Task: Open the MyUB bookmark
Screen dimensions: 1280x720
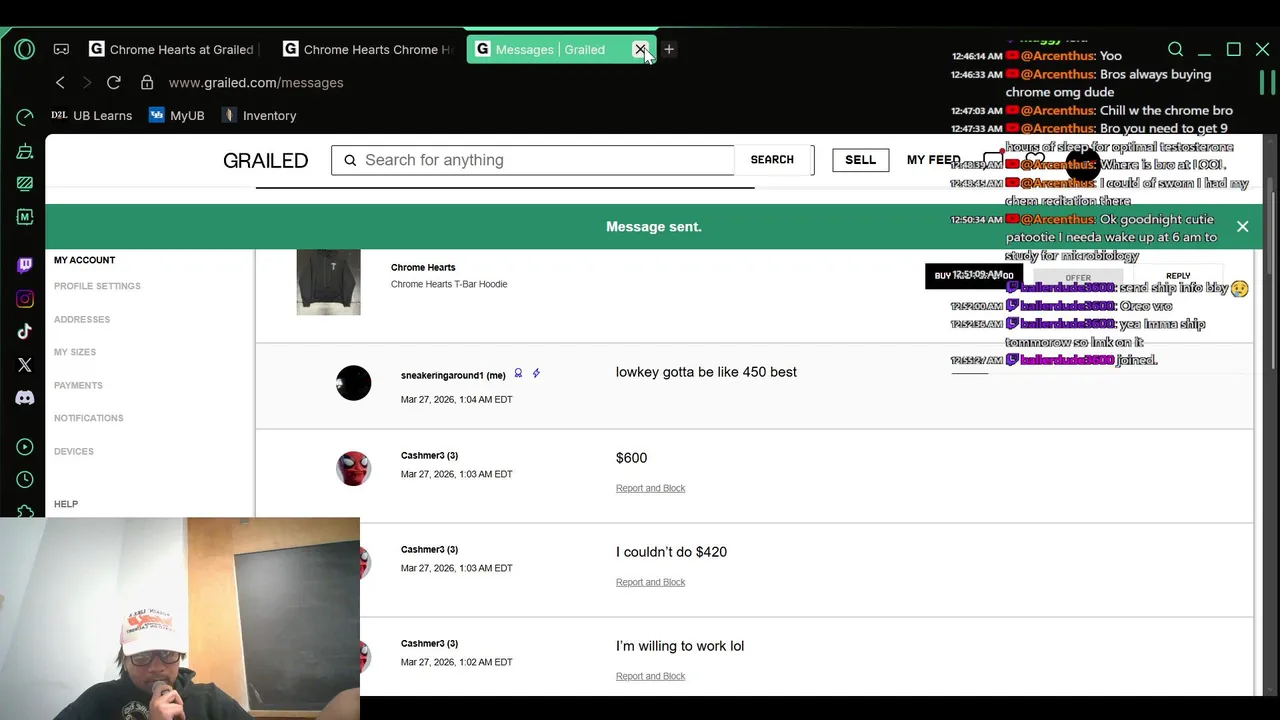Action: 176,116
